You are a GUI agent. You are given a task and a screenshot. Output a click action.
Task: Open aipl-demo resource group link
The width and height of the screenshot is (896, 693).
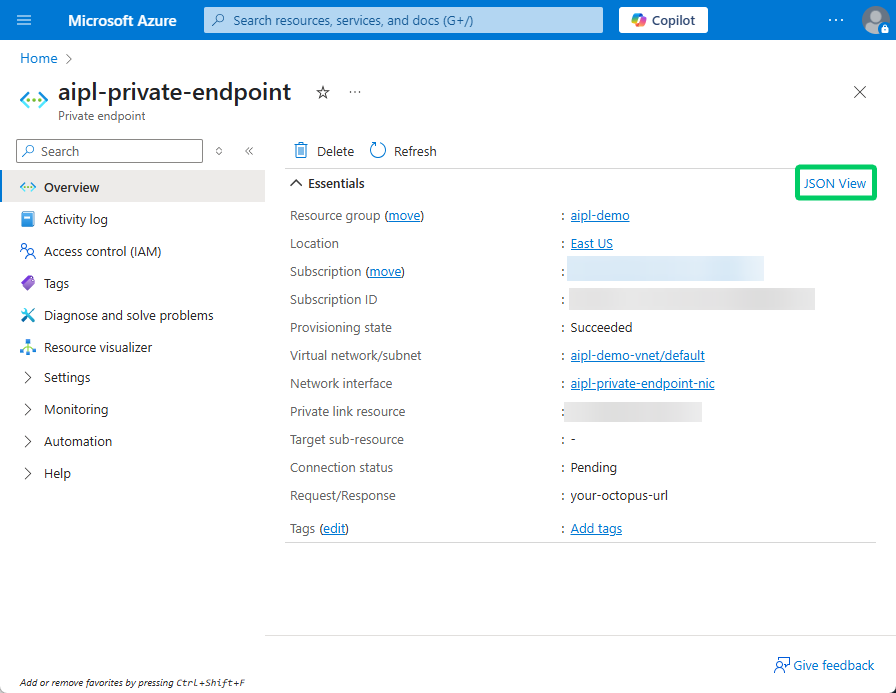coord(599,216)
